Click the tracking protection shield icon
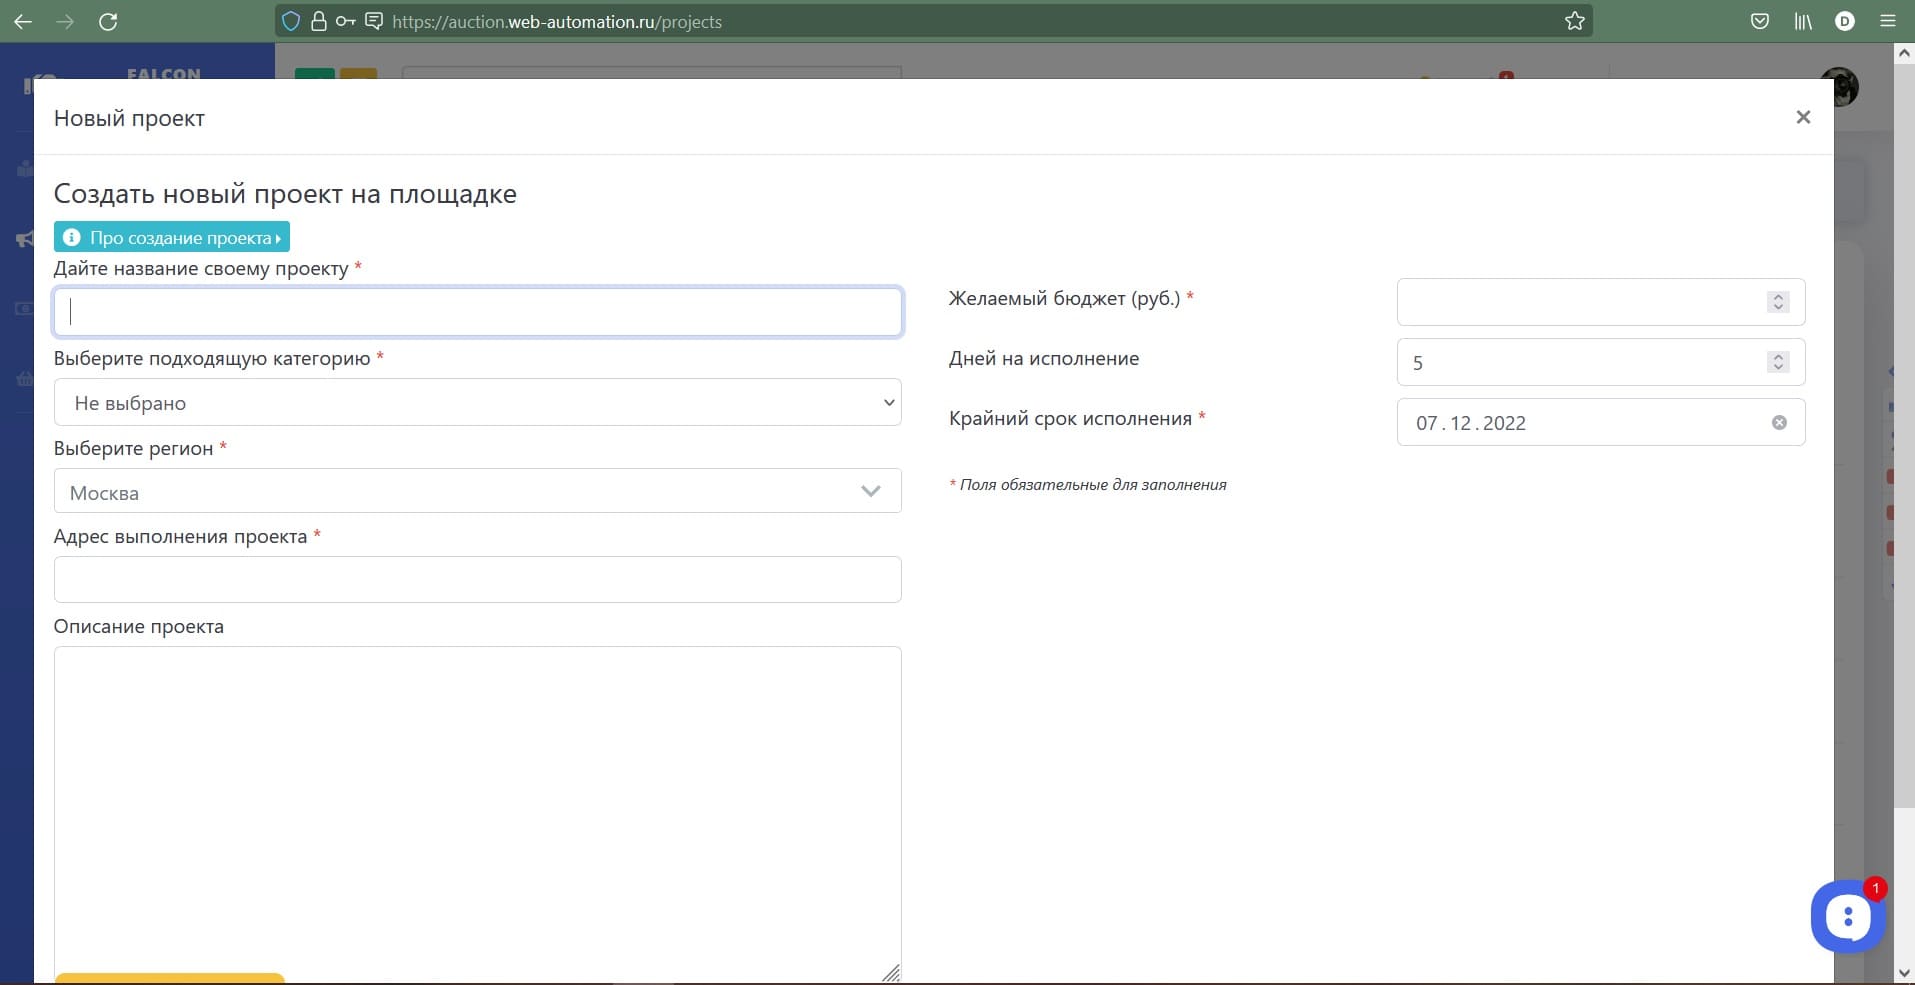 291,21
